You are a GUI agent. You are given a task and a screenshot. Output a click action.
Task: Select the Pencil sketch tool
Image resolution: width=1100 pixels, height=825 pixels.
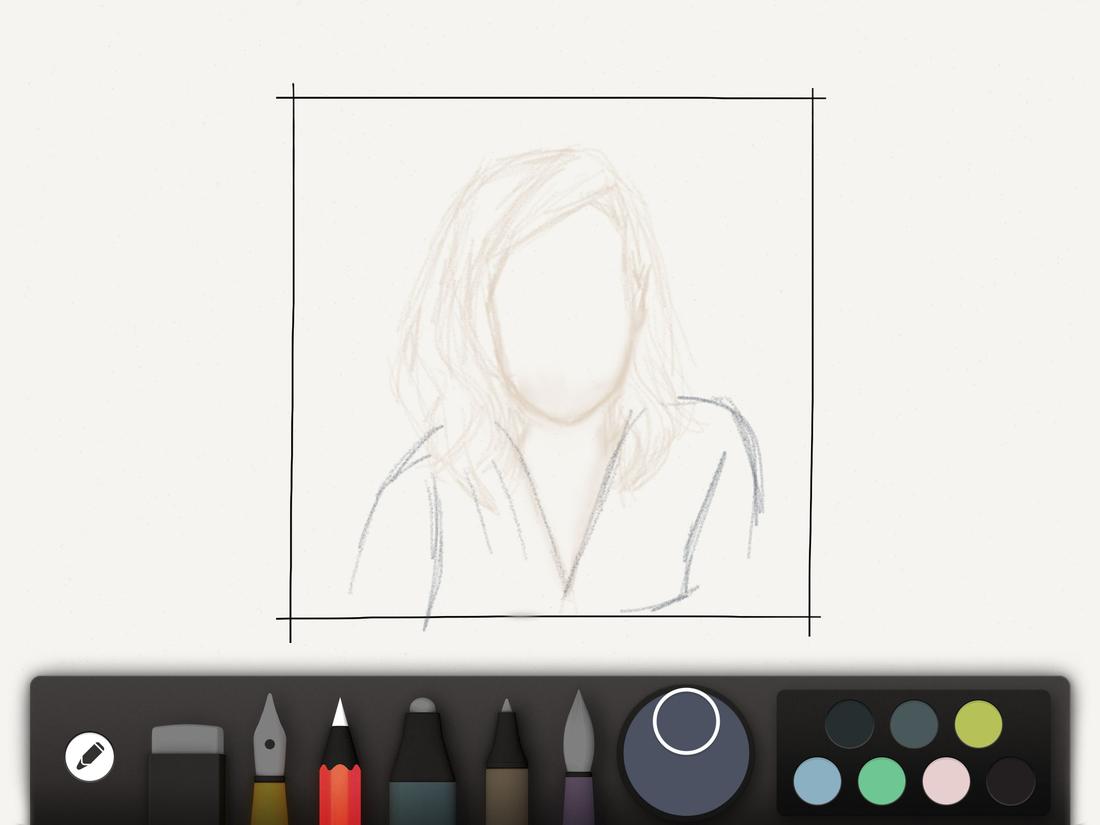pos(344,760)
